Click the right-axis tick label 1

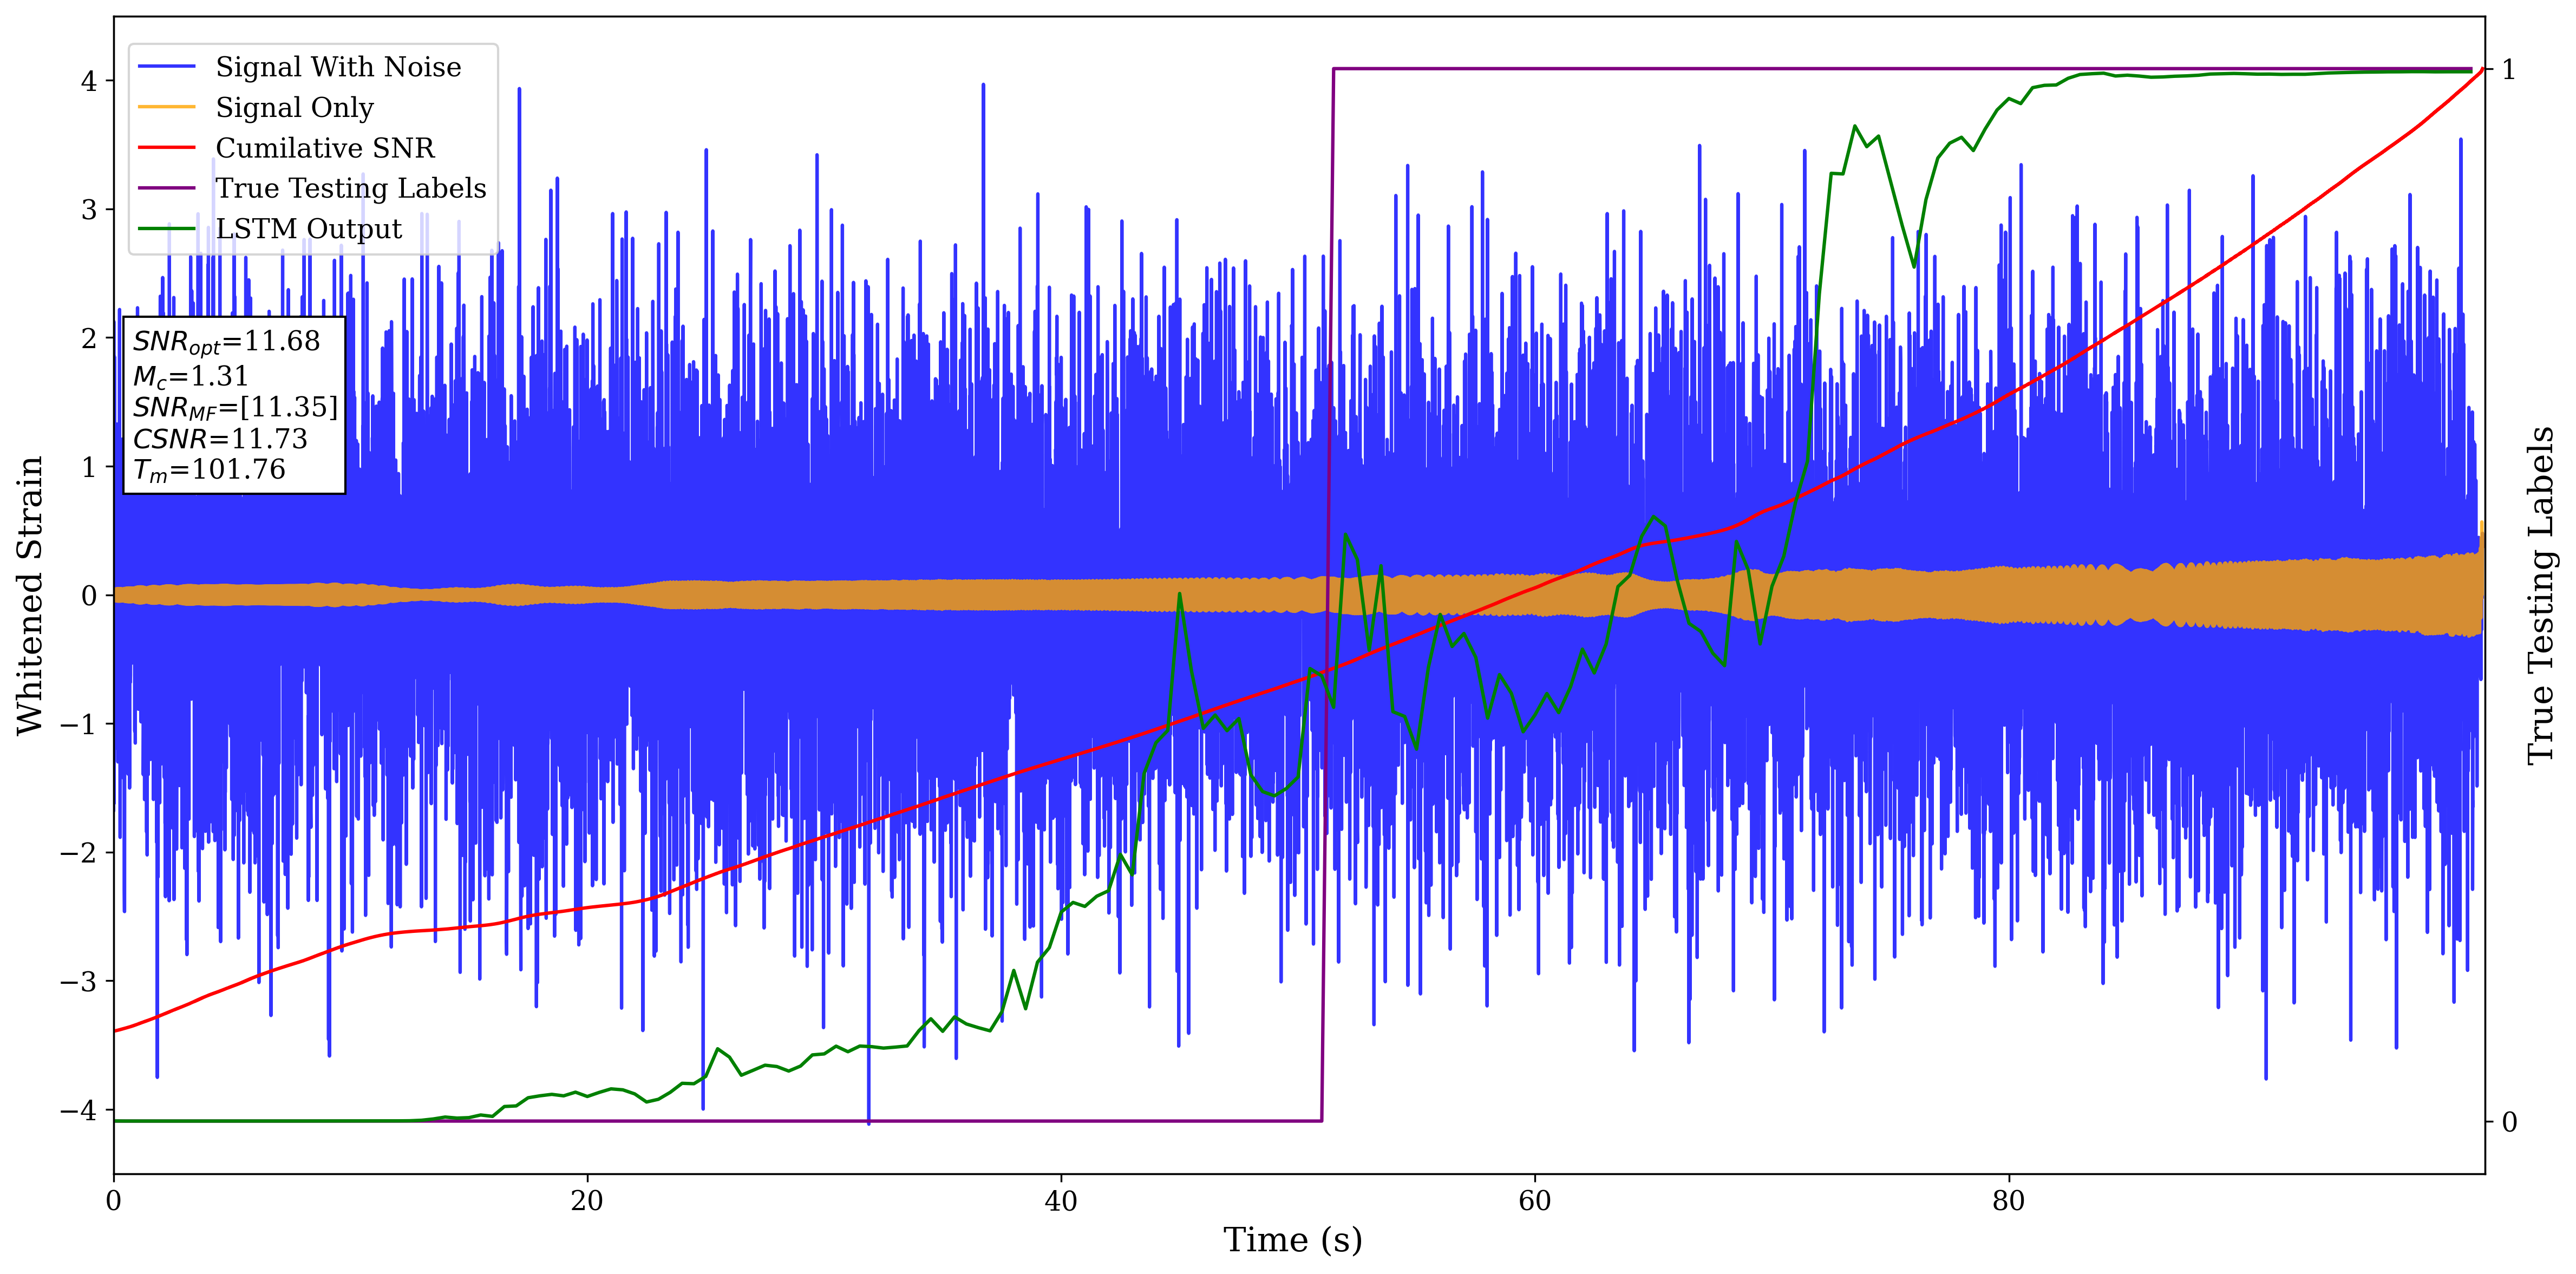click(2508, 70)
